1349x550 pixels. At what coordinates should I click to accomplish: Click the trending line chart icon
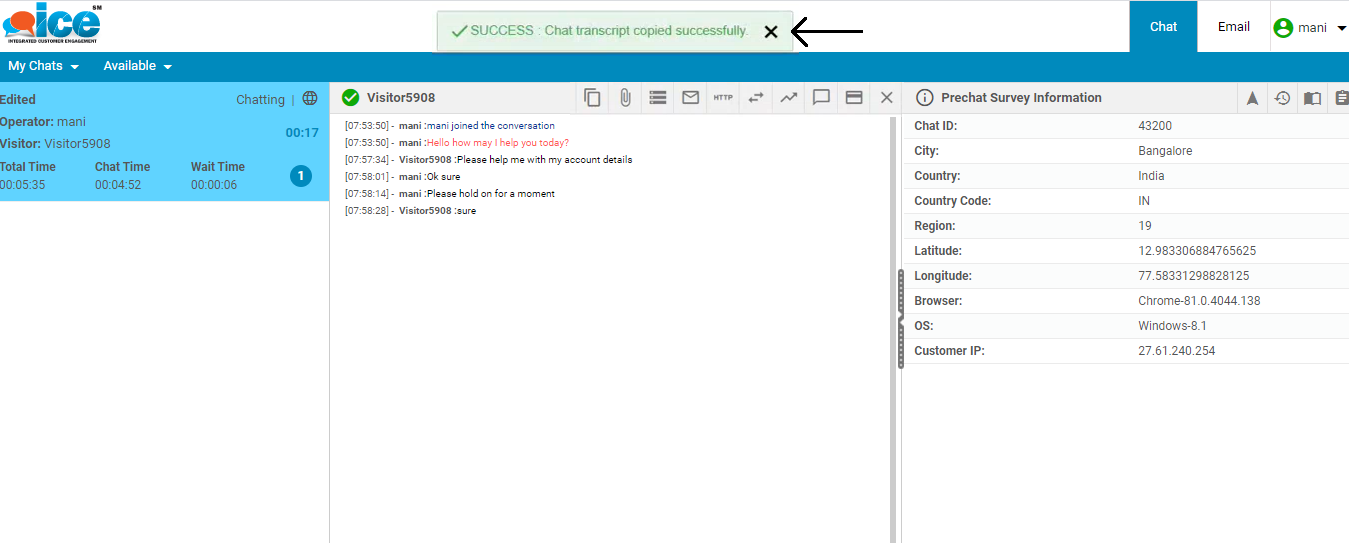click(789, 98)
